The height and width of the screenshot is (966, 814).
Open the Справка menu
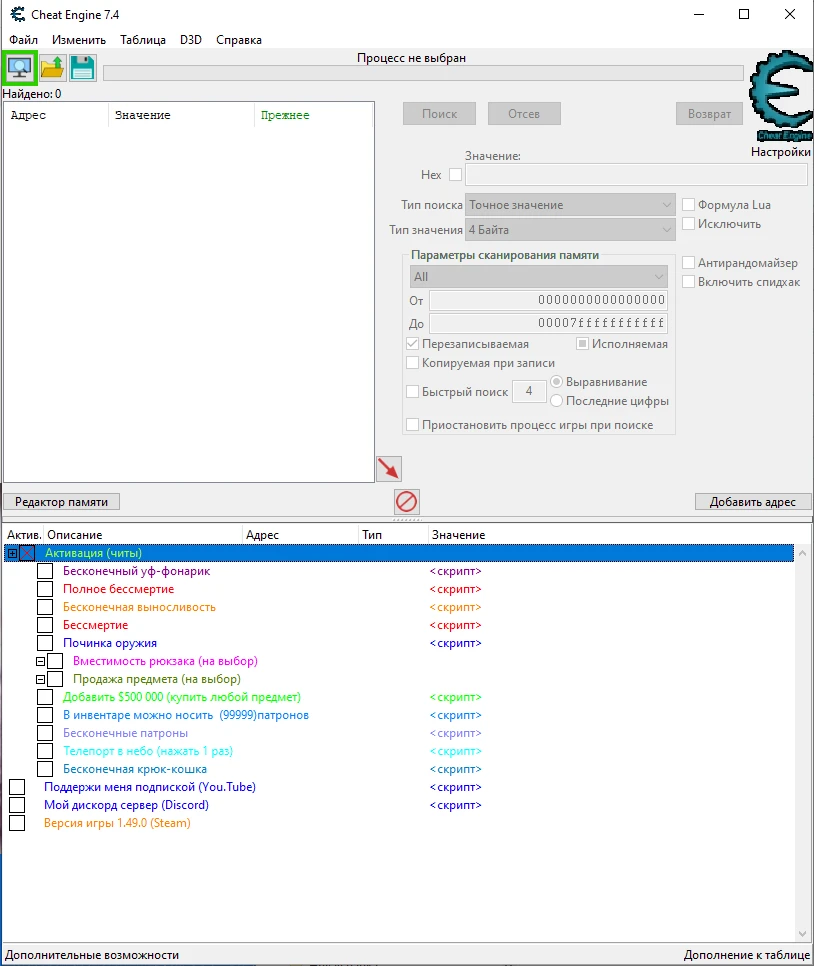point(238,40)
